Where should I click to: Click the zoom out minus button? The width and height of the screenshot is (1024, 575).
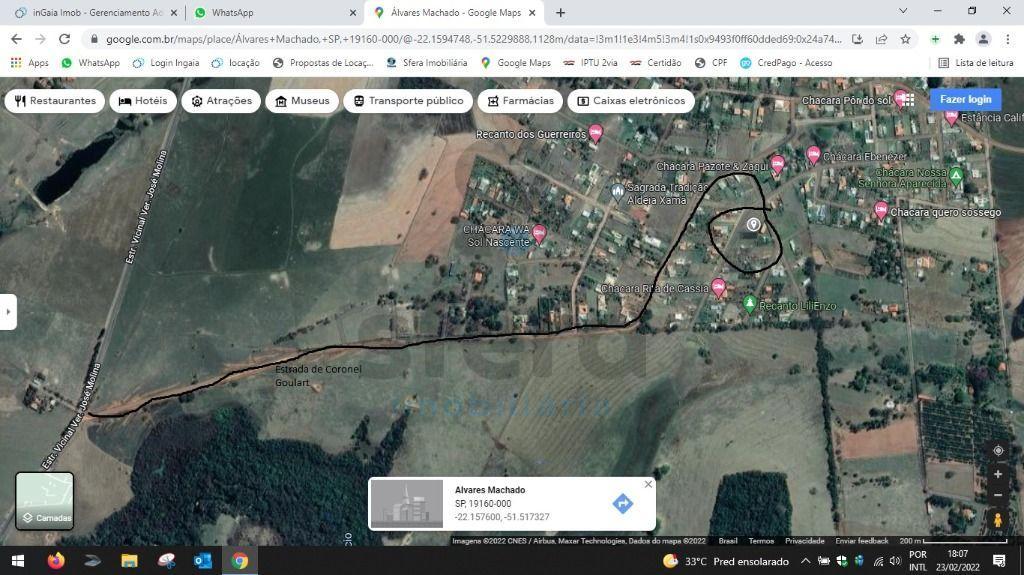click(x=998, y=496)
